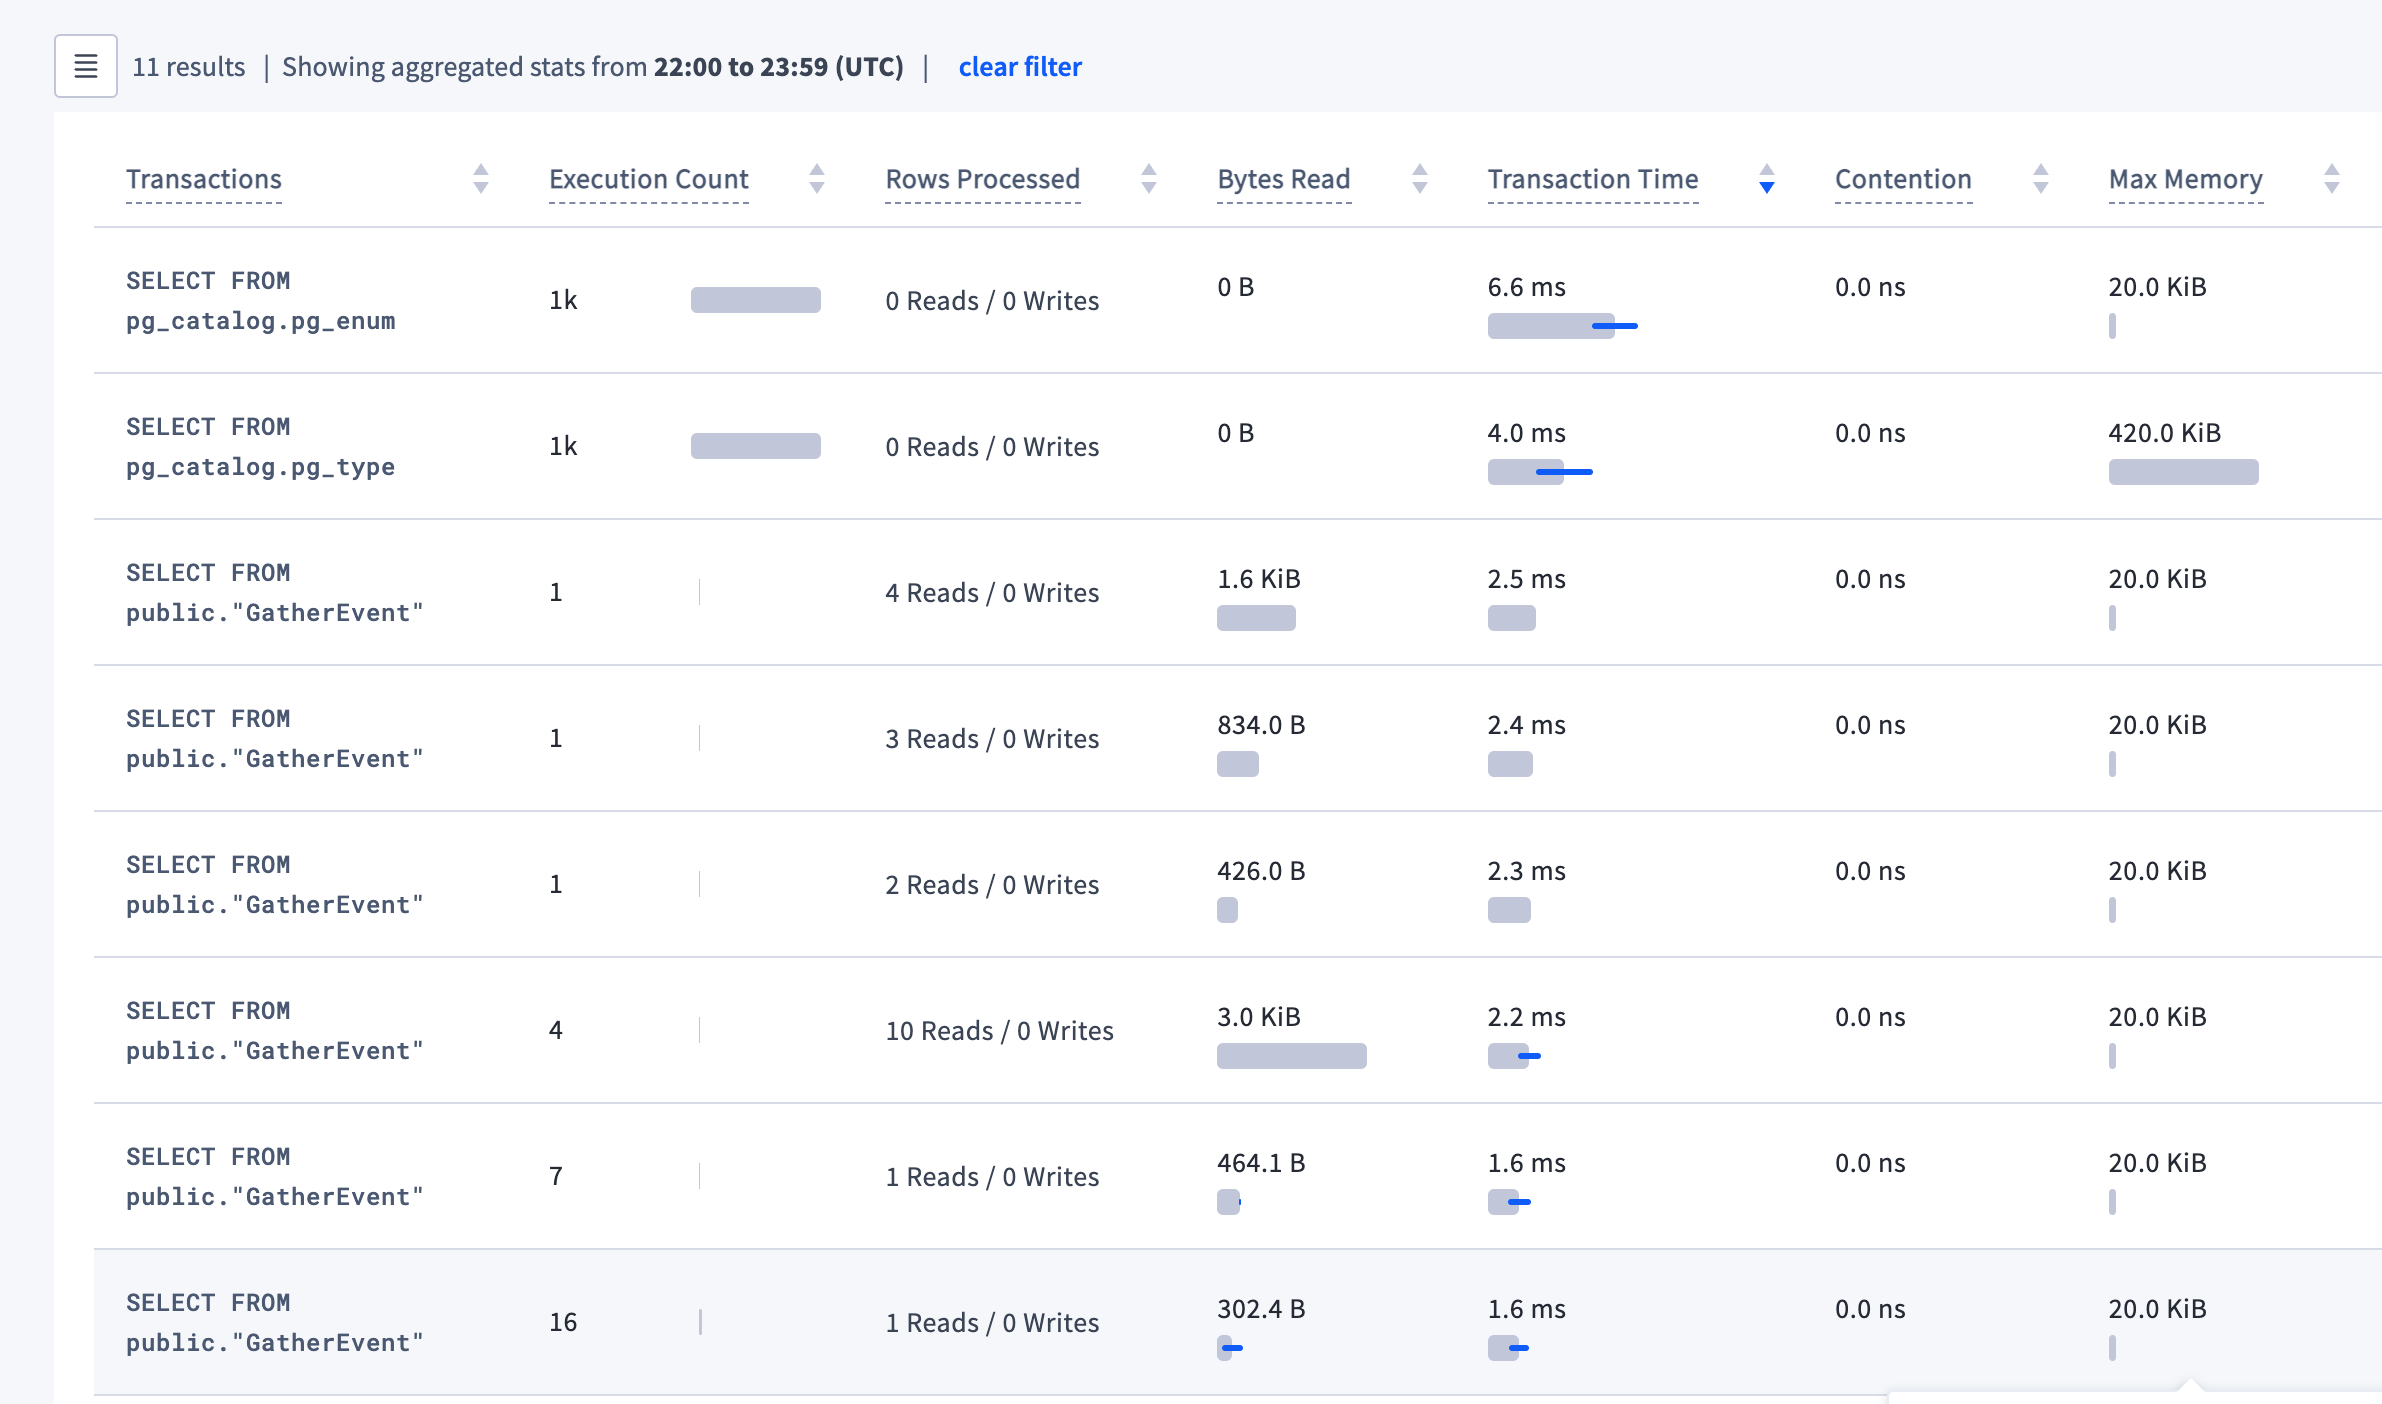Screen dimensions: 2382x1404
Task: Select the GatherEvent query with 16 executions
Action: click(273, 1322)
